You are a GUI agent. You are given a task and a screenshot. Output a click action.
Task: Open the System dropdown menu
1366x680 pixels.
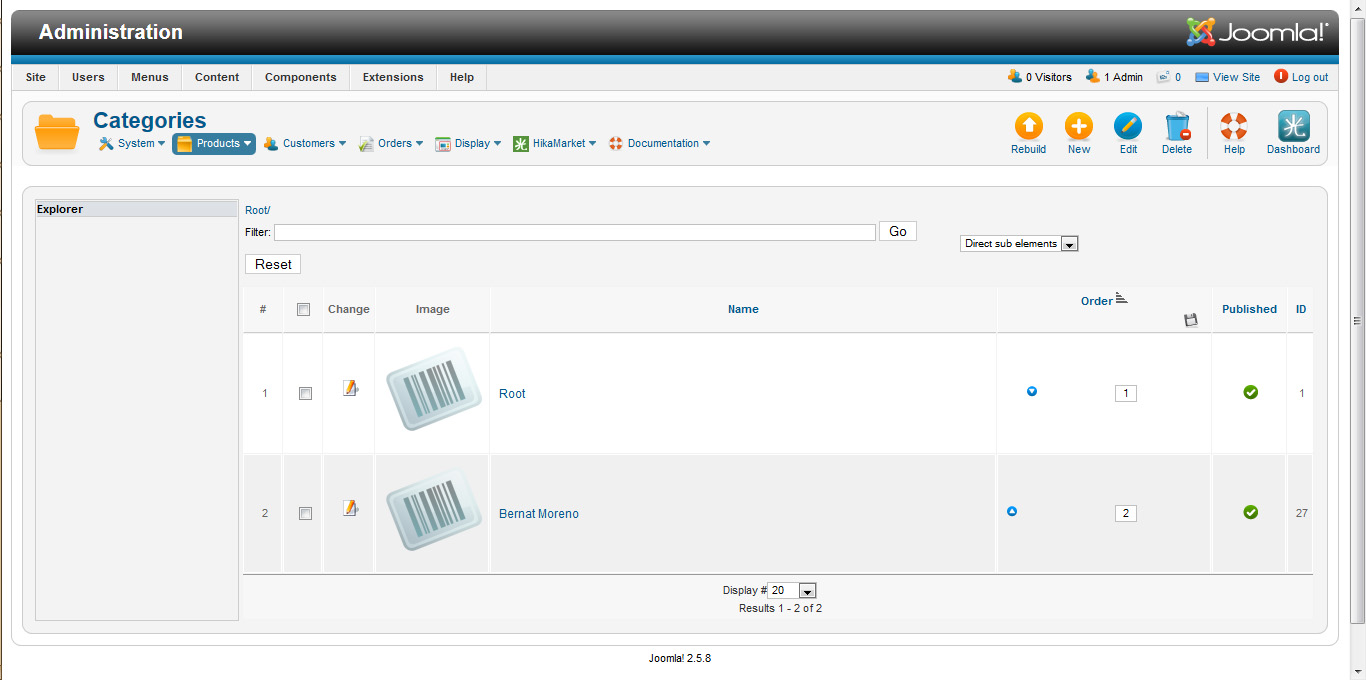(x=132, y=144)
